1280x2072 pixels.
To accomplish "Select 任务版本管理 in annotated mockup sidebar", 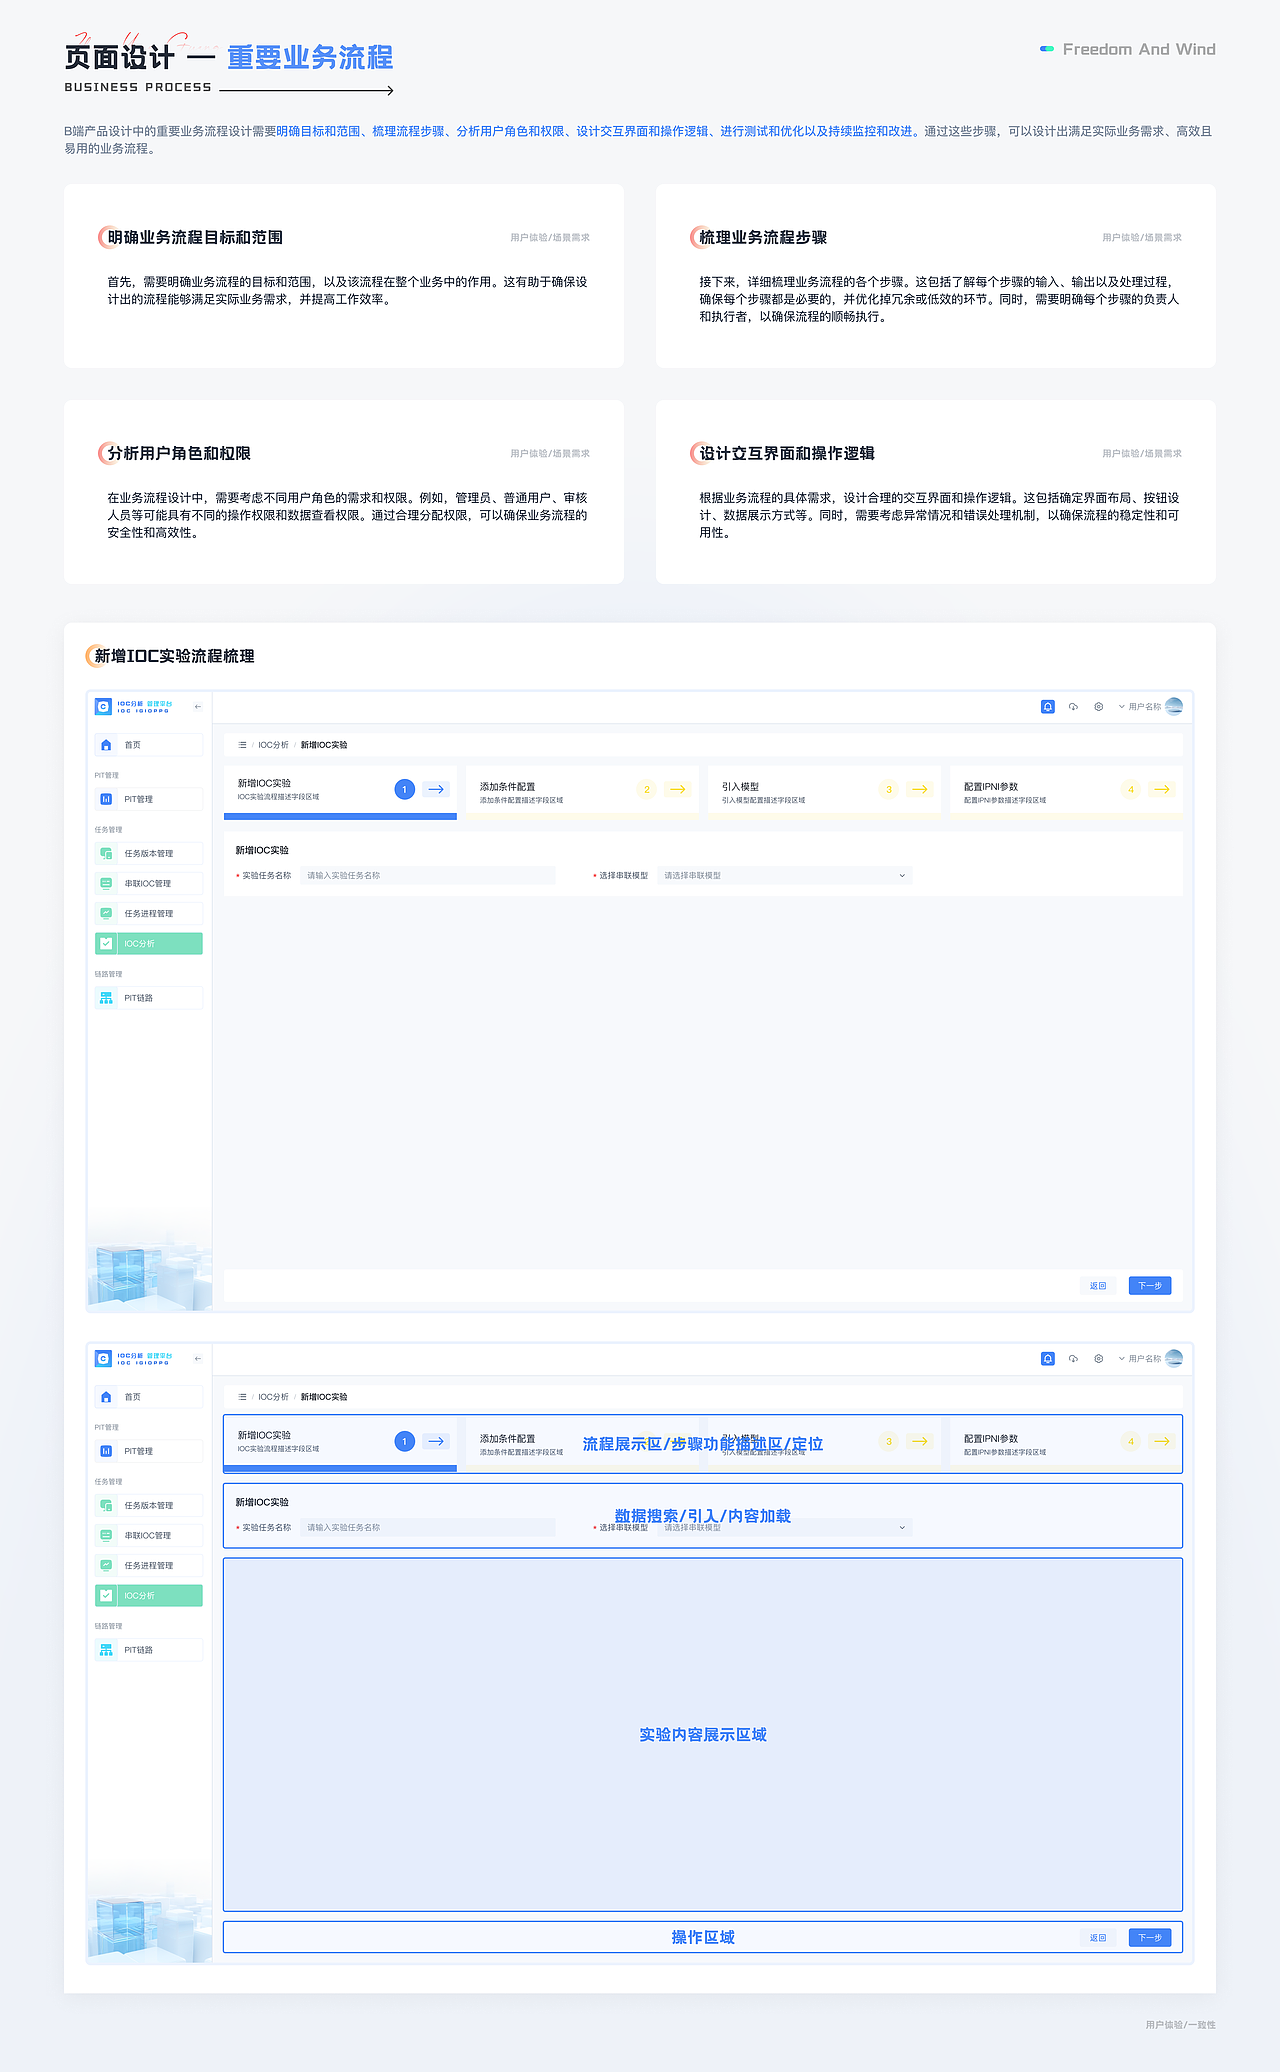I will (149, 1505).
